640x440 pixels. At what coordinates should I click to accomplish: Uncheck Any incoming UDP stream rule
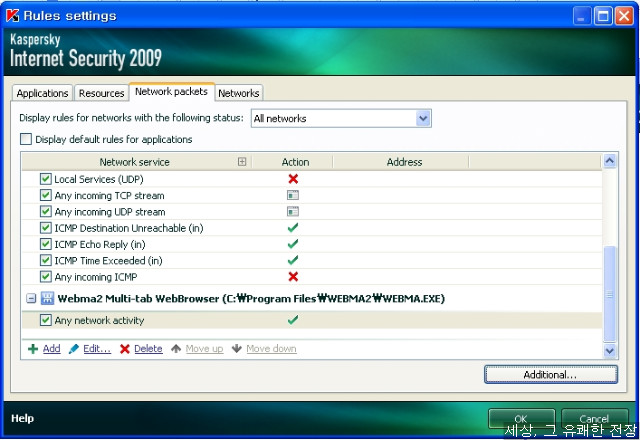pos(46,211)
